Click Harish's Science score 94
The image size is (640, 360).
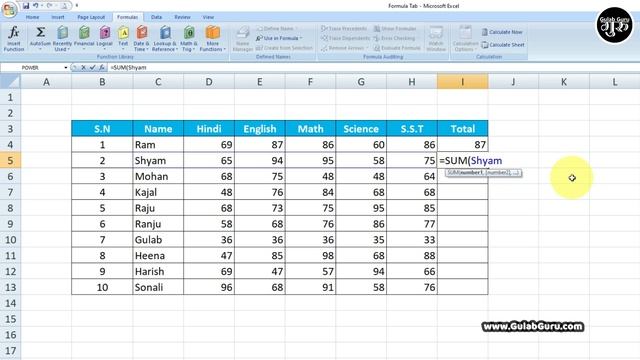(x=361, y=271)
